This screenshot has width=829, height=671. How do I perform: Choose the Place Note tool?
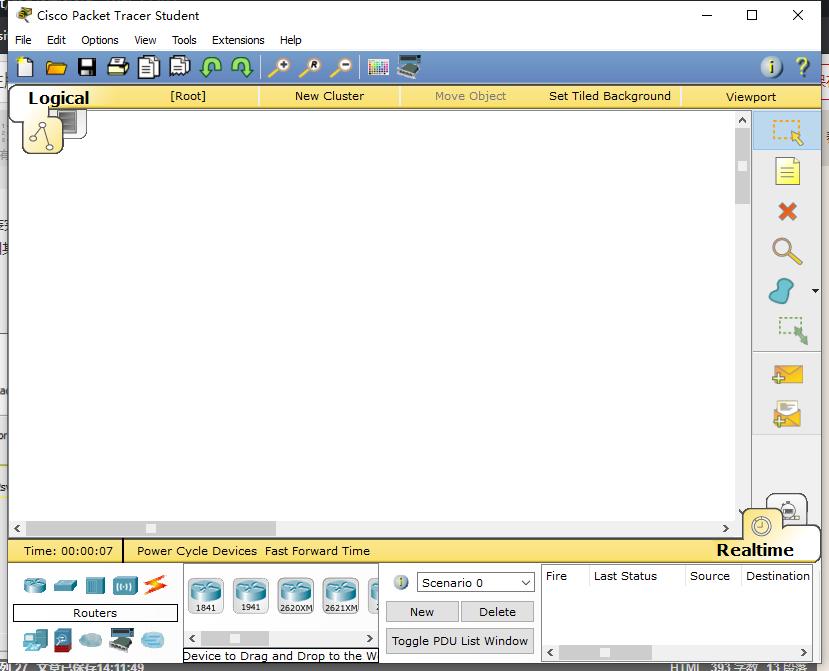[787, 171]
